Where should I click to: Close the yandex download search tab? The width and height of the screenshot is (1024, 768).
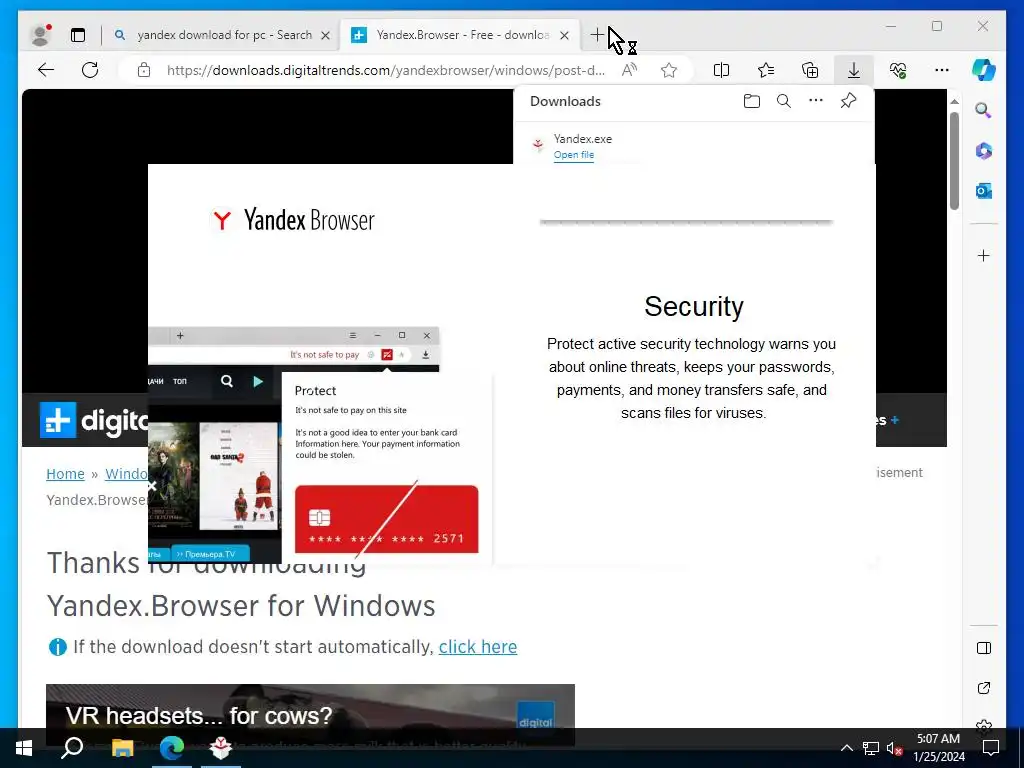[x=325, y=35]
